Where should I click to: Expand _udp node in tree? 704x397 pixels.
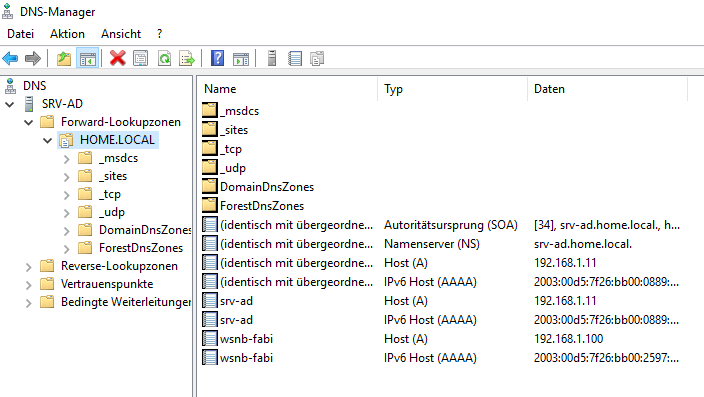[x=66, y=213]
